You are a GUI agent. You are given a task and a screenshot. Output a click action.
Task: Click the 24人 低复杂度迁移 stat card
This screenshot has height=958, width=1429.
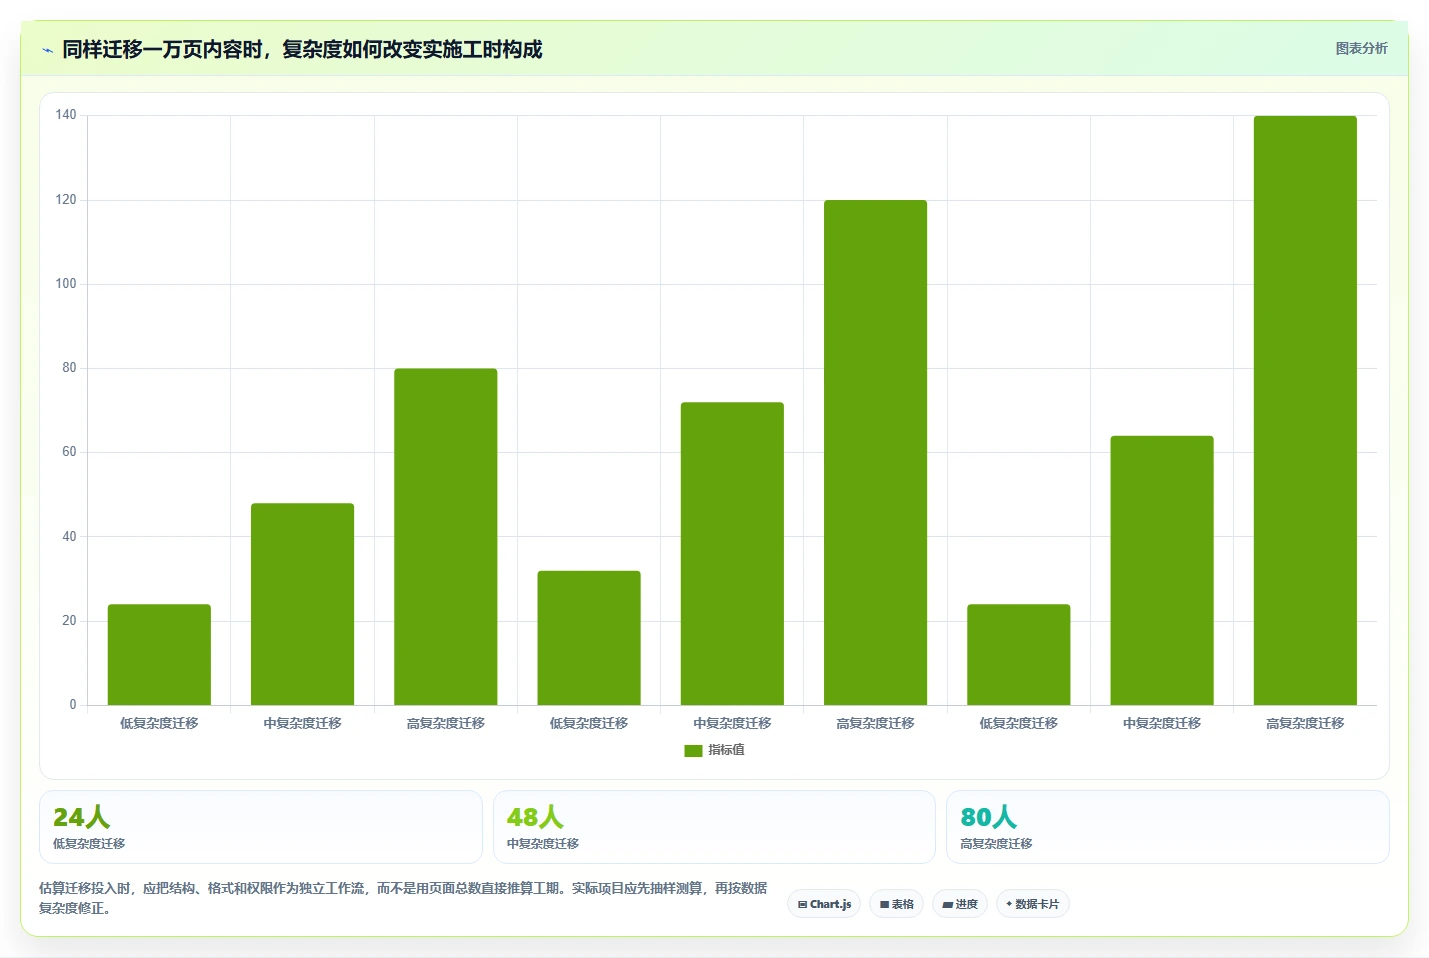point(261,827)
